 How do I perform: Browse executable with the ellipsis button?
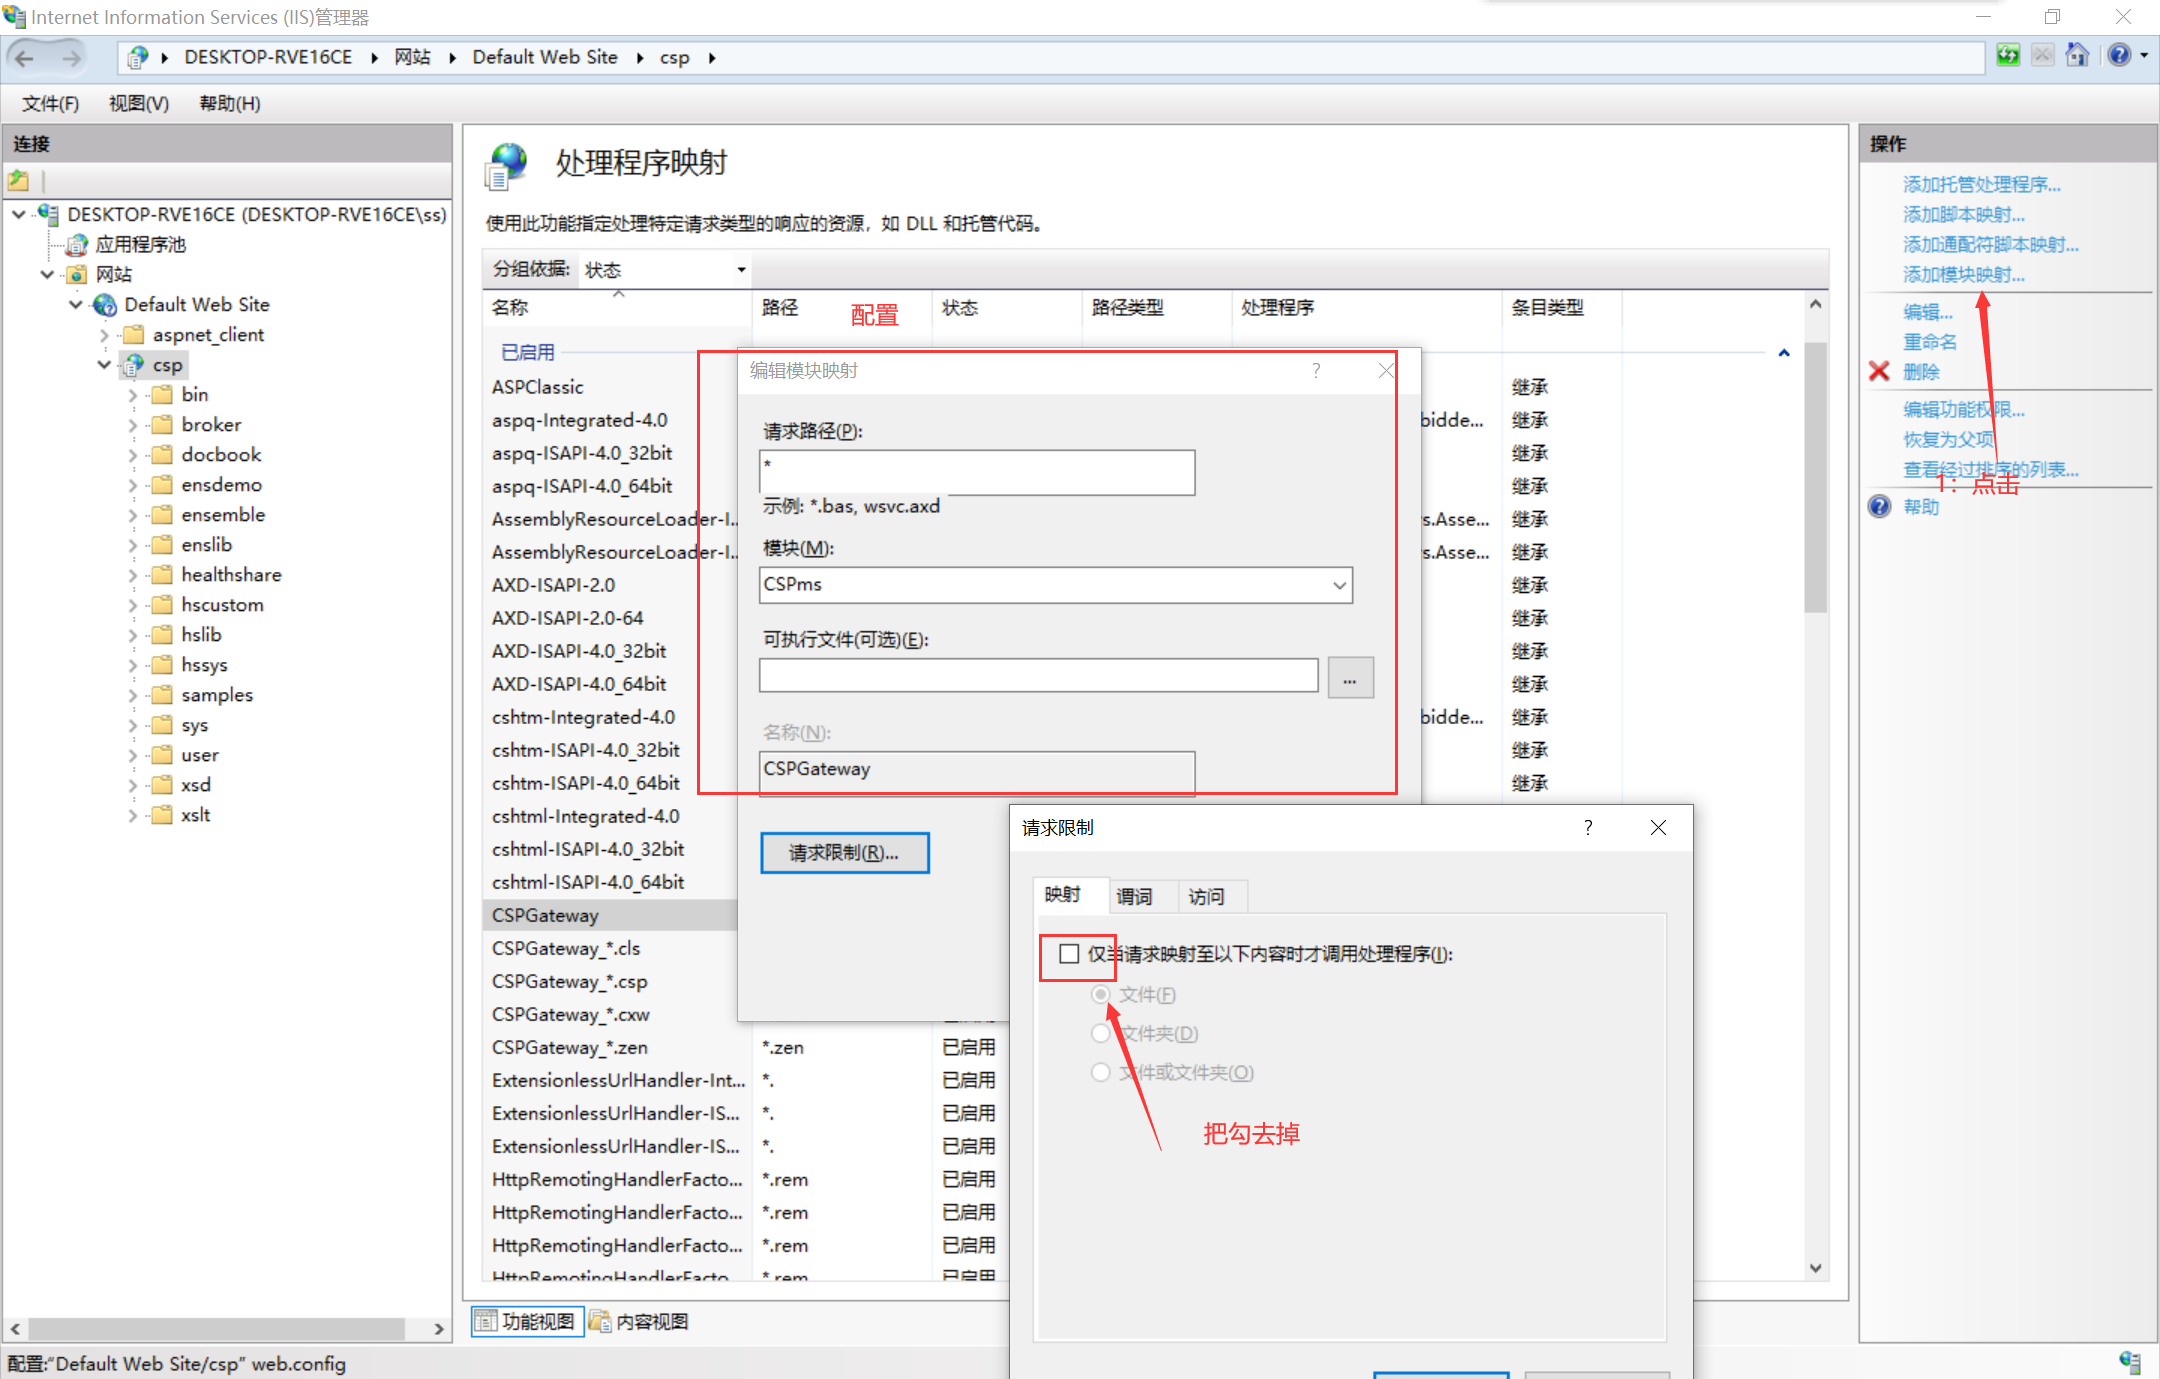(1350, 678)
